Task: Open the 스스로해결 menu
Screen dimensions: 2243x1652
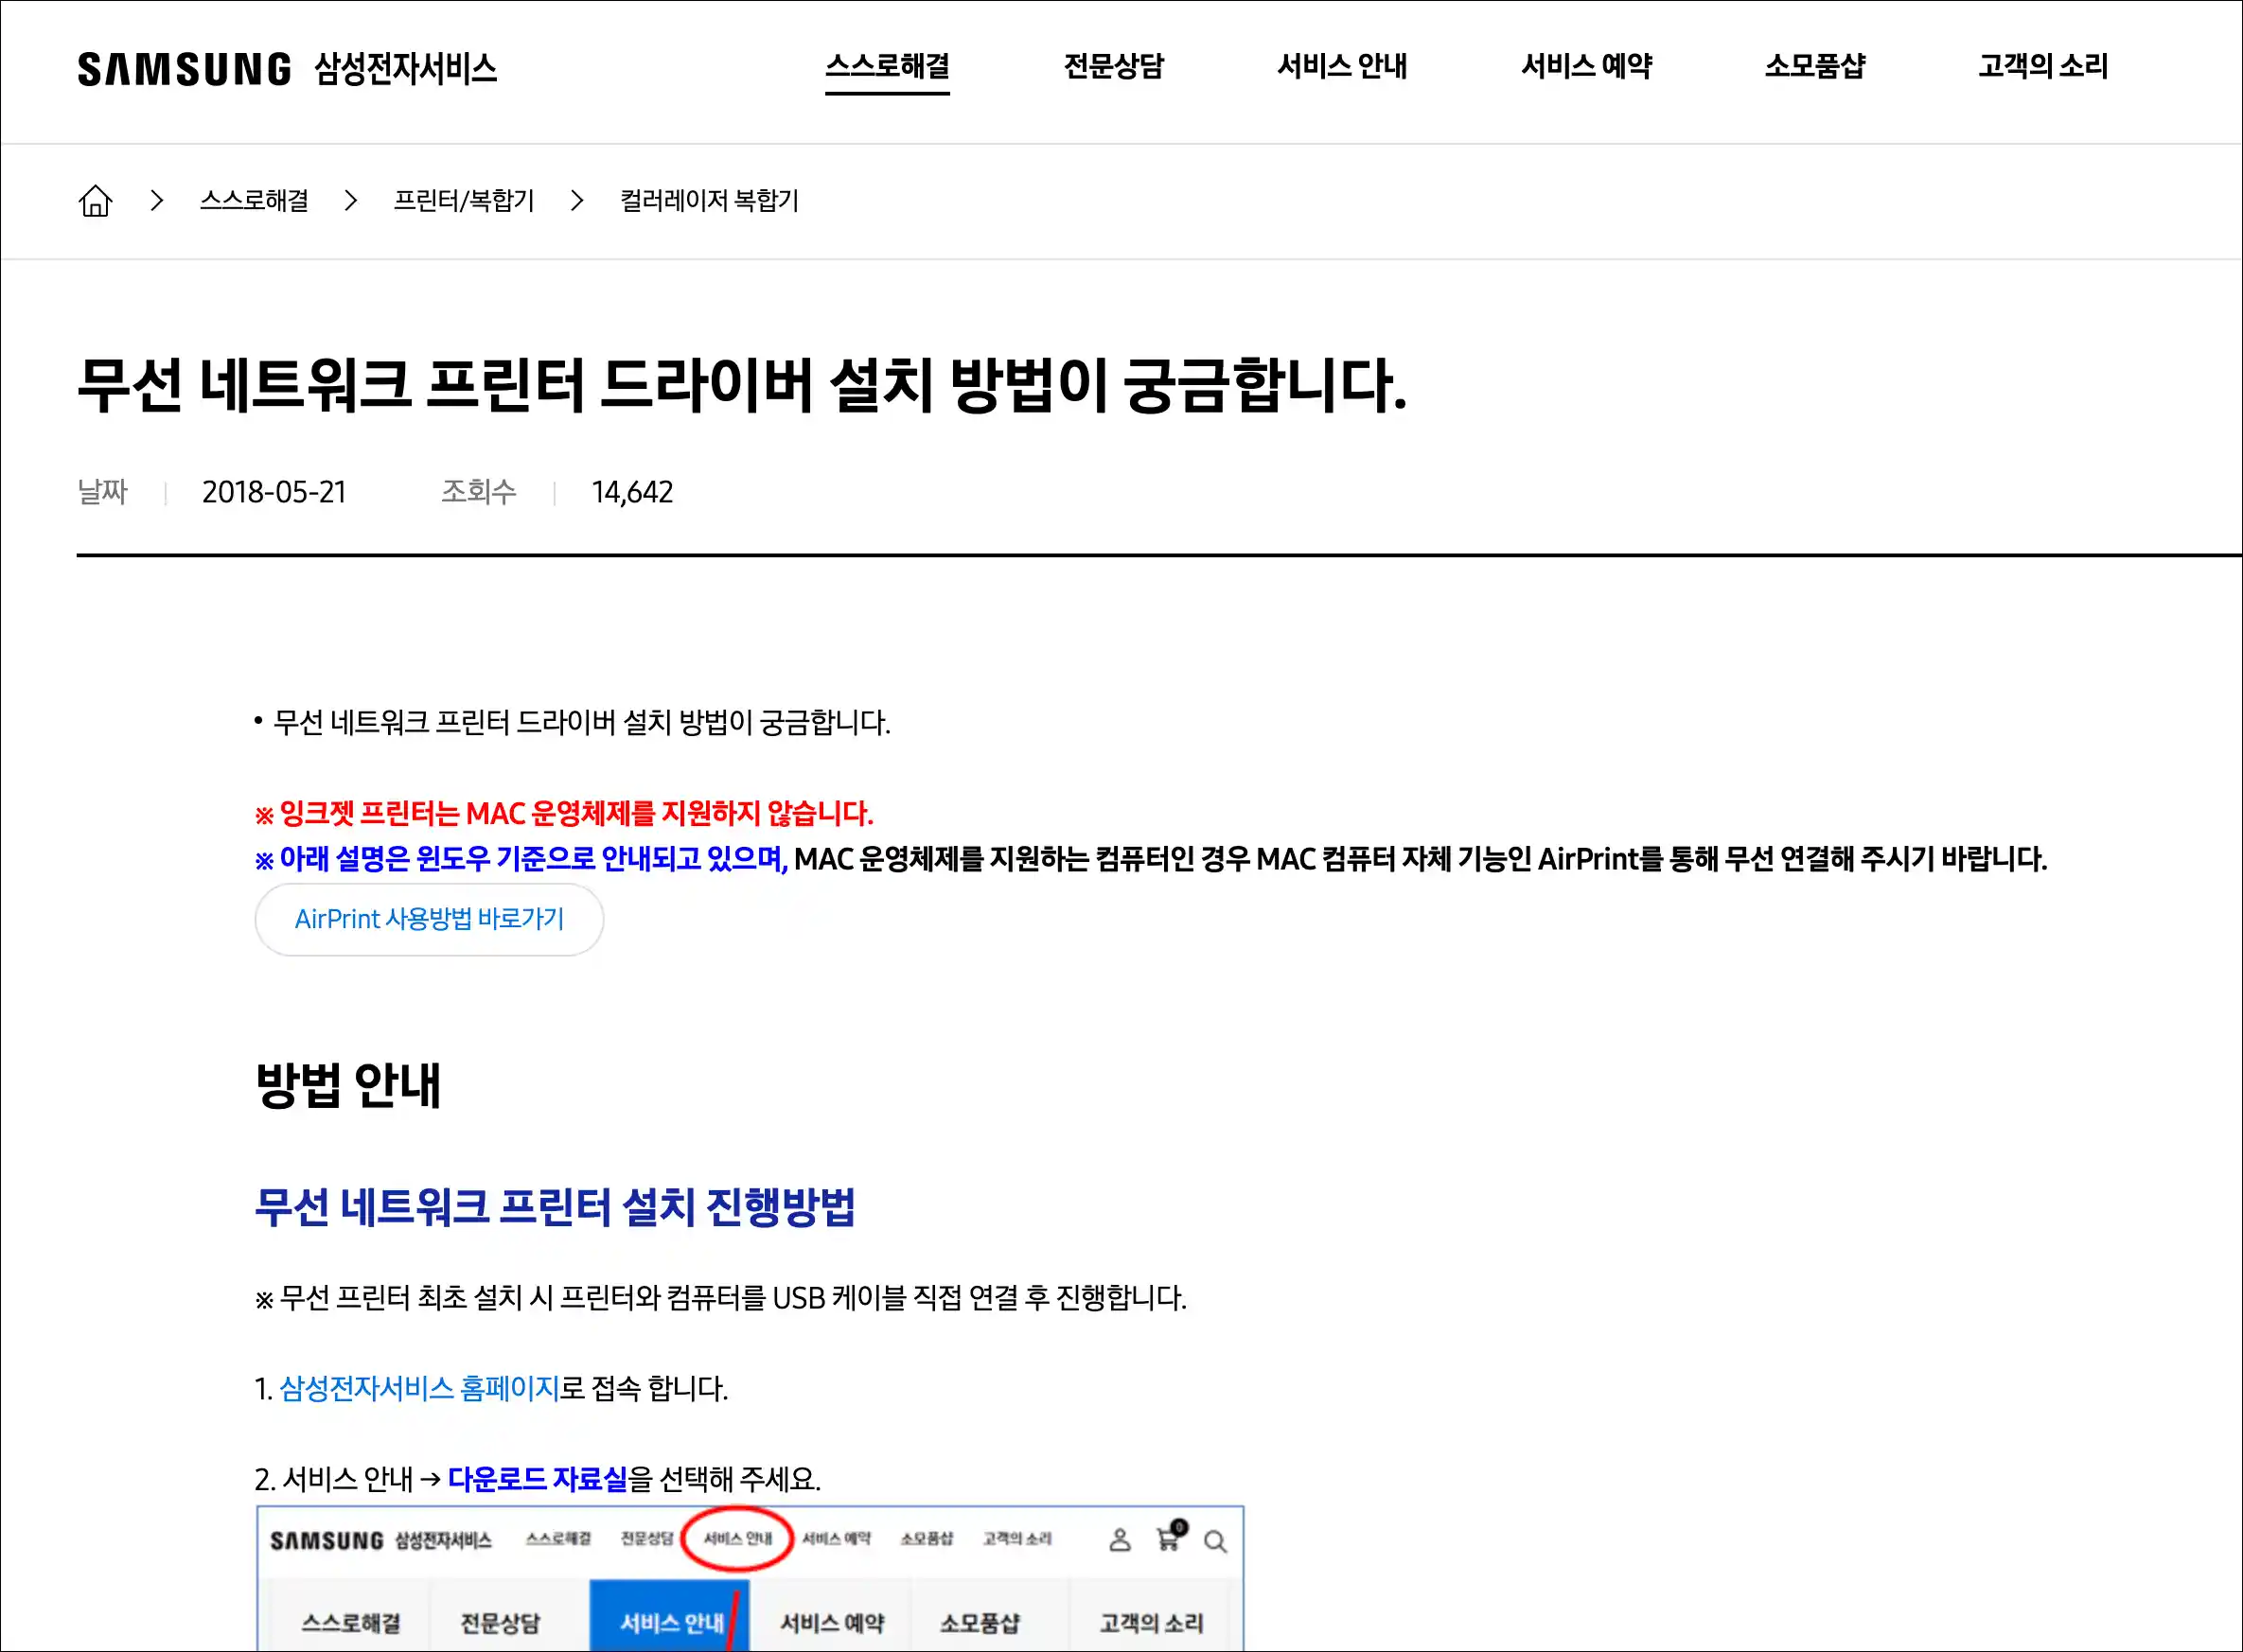Action: pos(887,67)
